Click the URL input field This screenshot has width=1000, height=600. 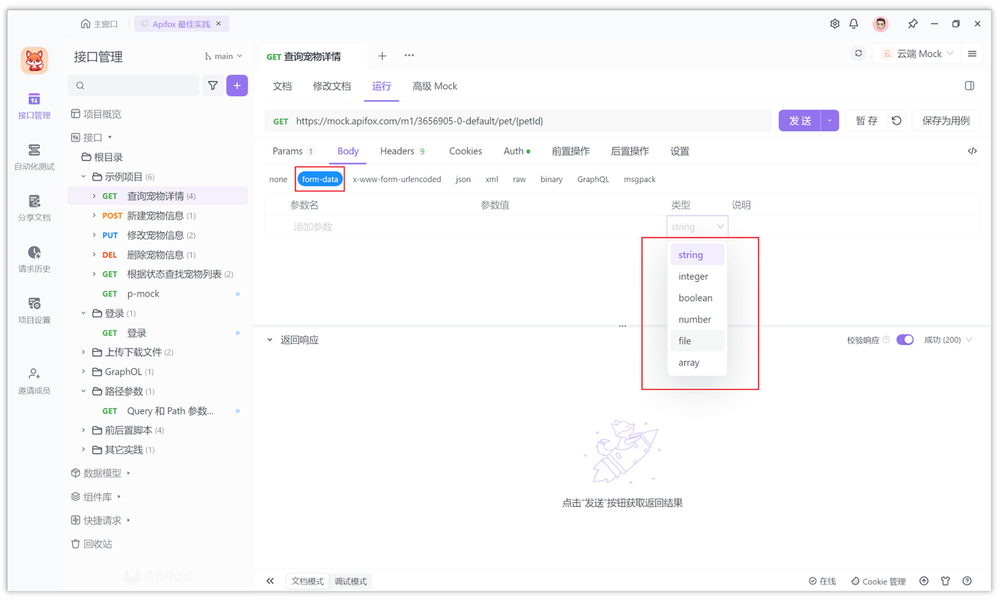click(500, 119)
